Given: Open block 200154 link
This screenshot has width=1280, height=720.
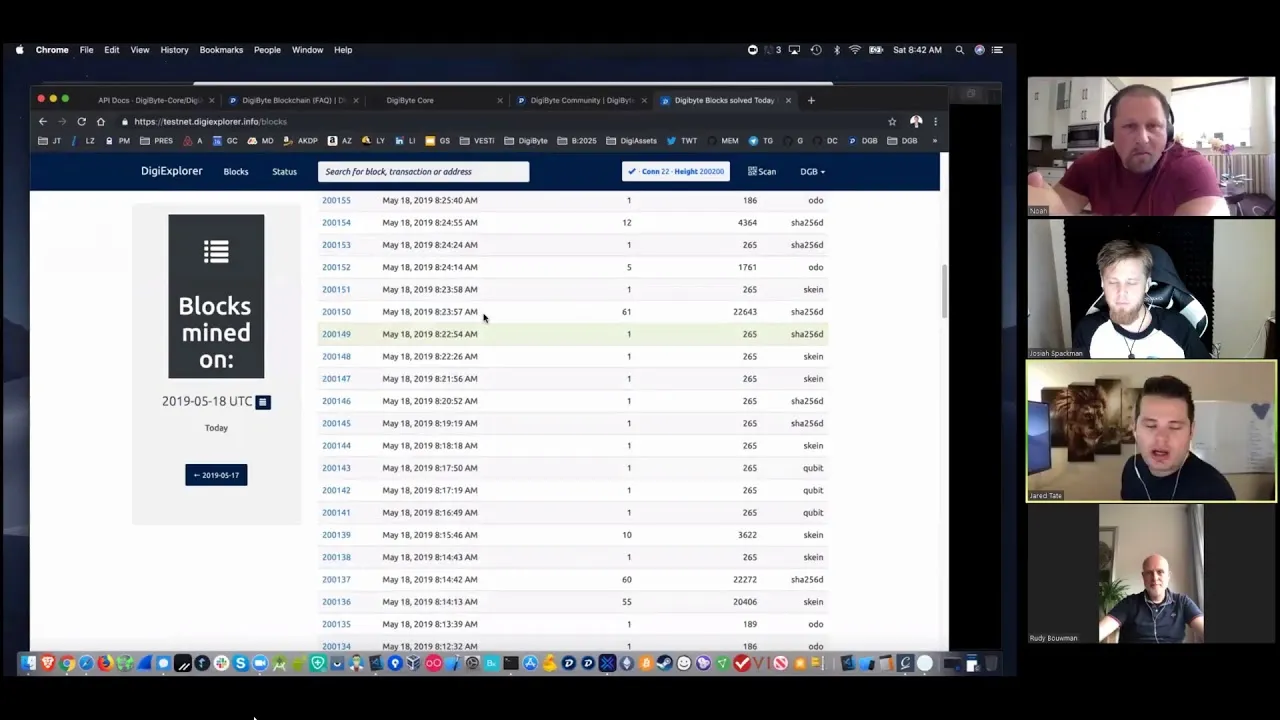Looking at the screenshot, I should click(x=336, y=223).
